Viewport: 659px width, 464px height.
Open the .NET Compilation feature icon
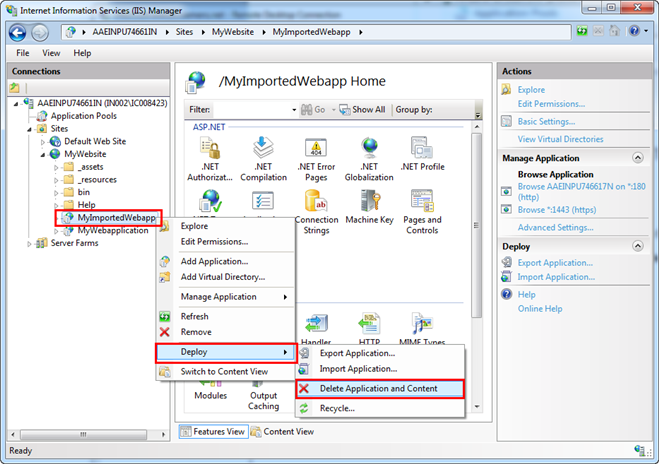click(263, 155)
